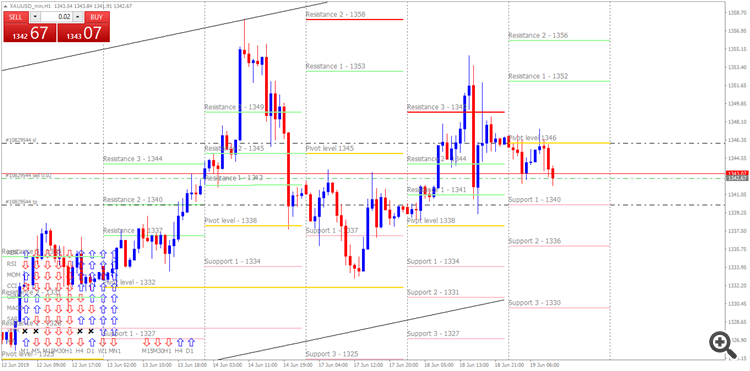Click the magnifier zoom icon
Screen dimensions: 750x371
723,344
